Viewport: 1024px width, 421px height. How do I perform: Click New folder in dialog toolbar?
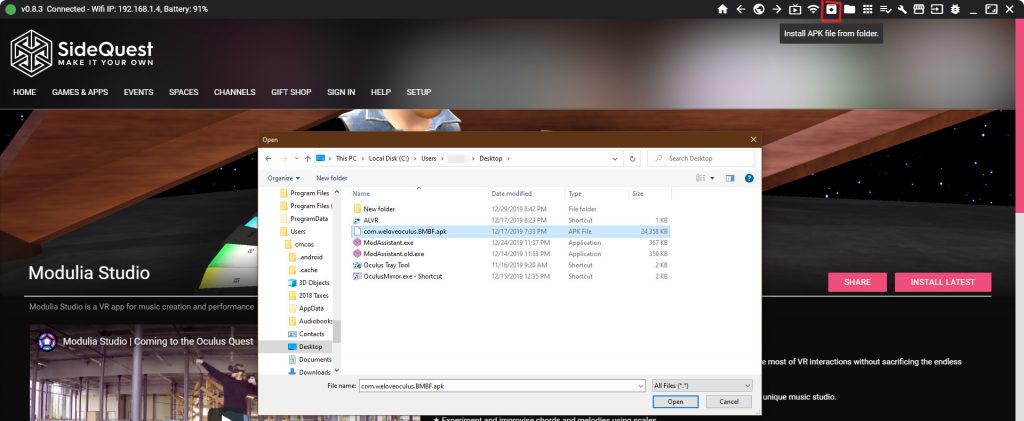332,178
